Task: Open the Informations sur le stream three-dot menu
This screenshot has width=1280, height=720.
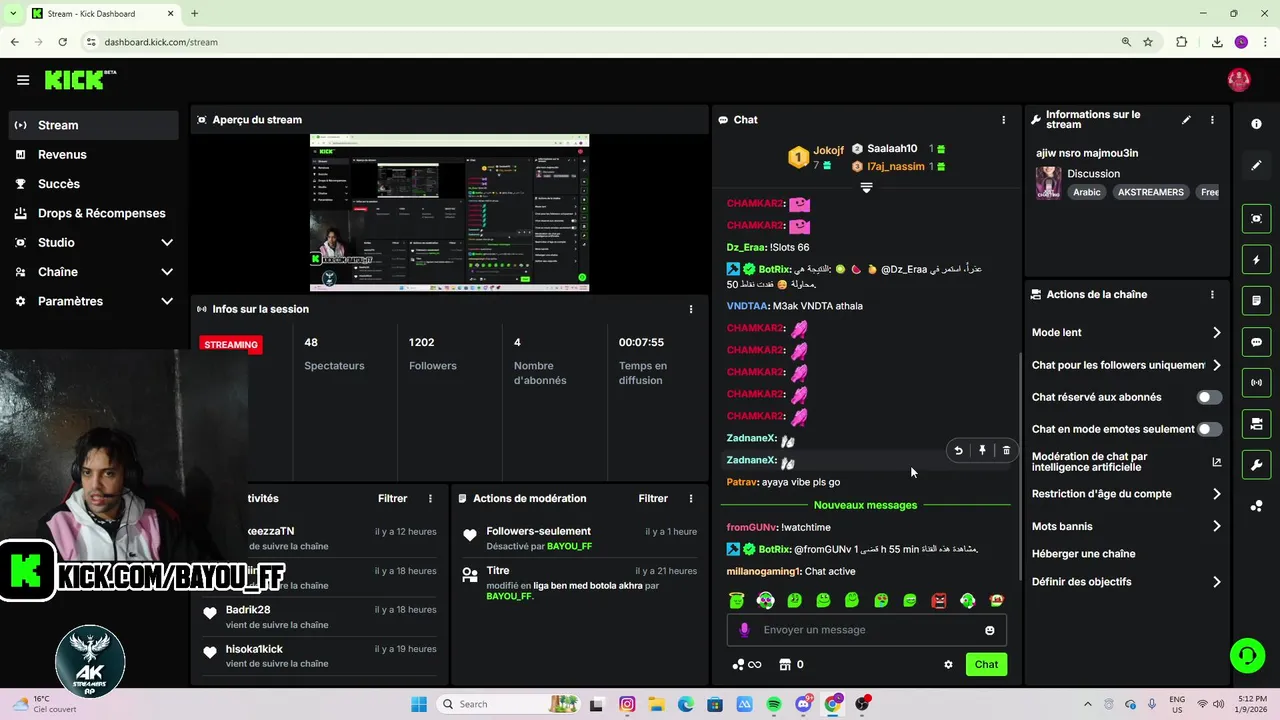Action: pyautogui.click(x=1212, y=120)
